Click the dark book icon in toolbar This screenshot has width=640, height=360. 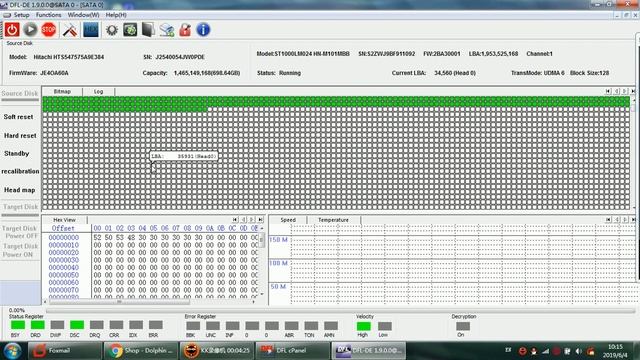click(x=148, y=30)
